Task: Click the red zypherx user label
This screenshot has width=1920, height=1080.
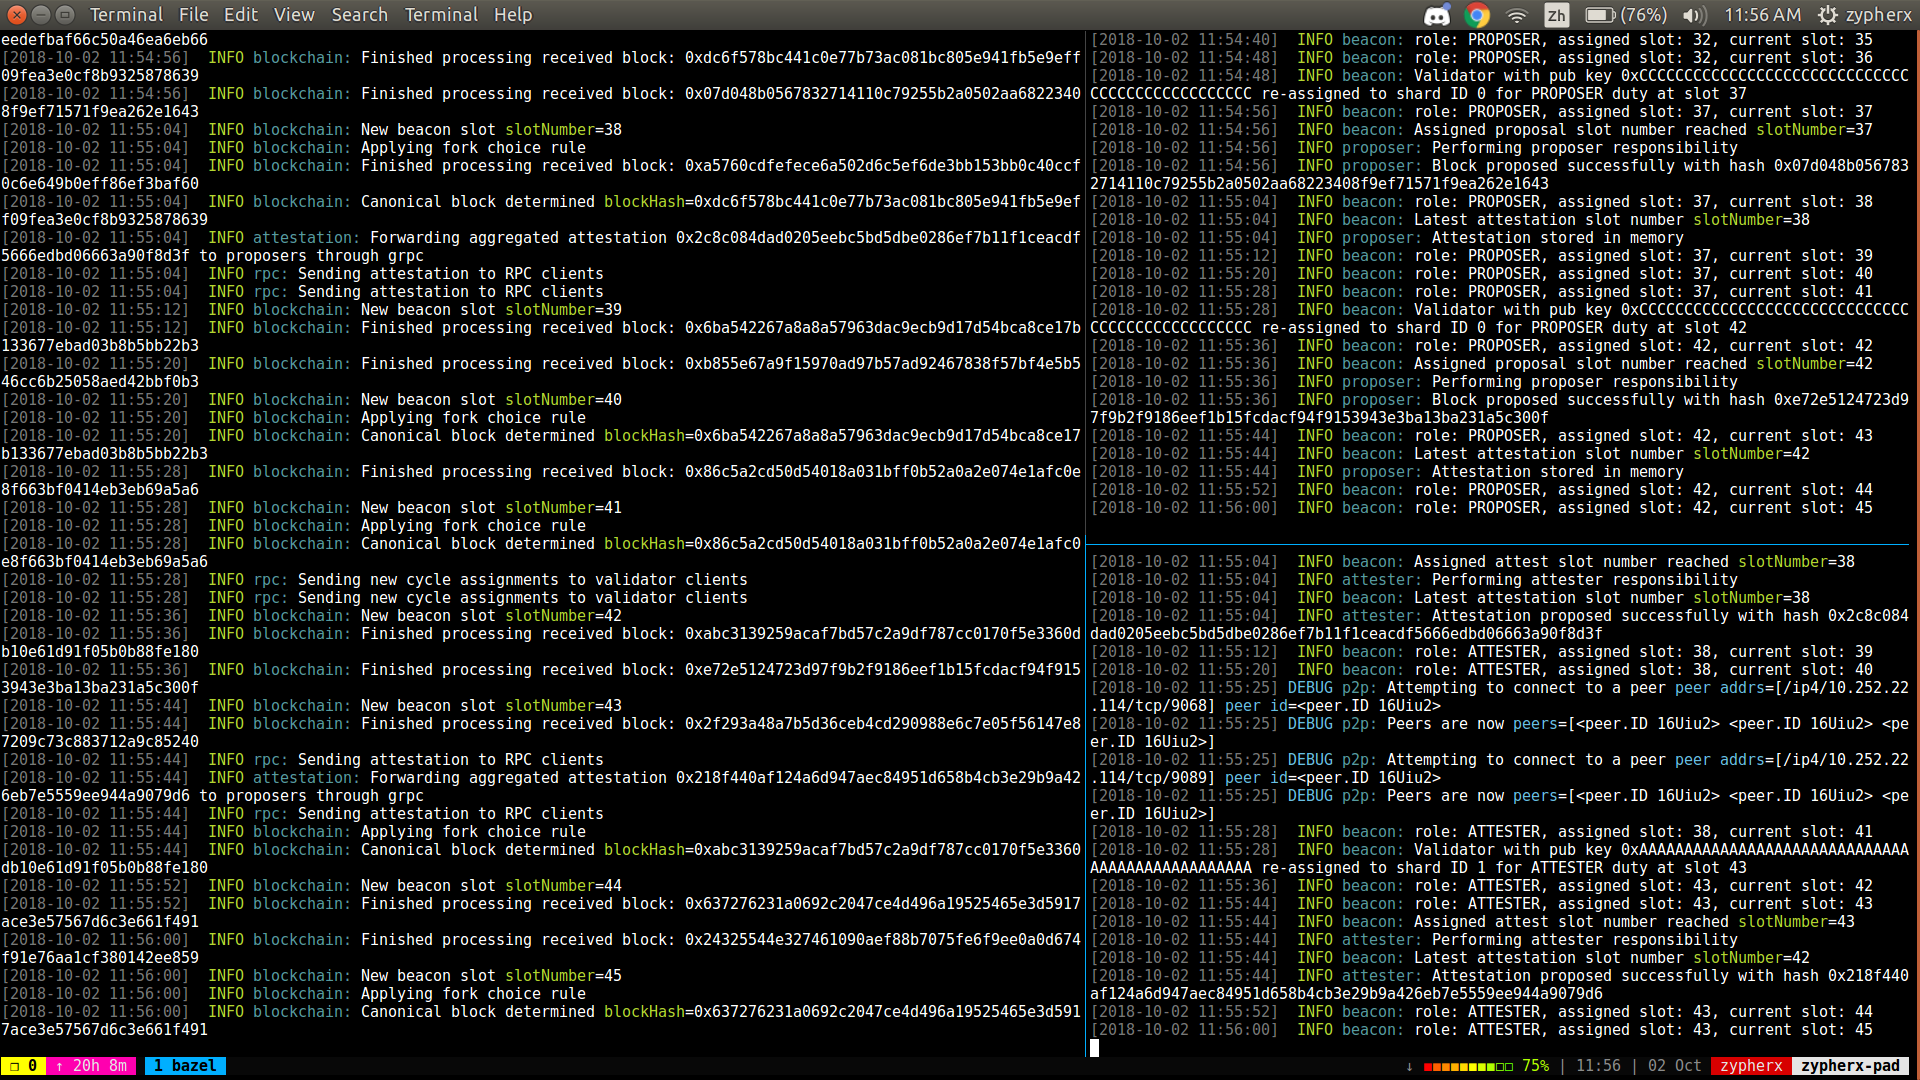Action: (1751, 1066)
